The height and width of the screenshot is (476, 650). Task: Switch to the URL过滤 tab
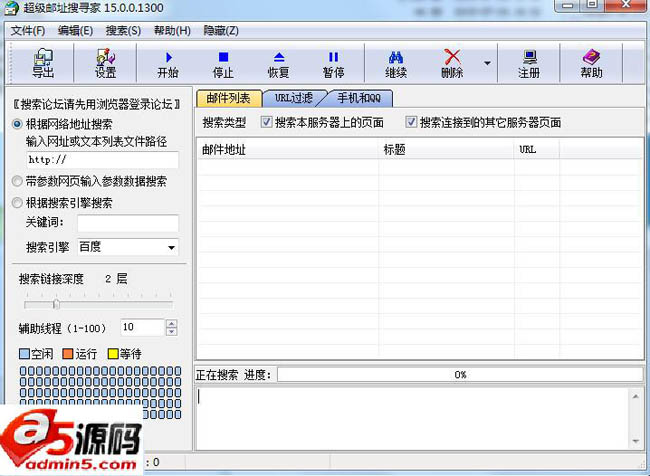coord(293,98)
